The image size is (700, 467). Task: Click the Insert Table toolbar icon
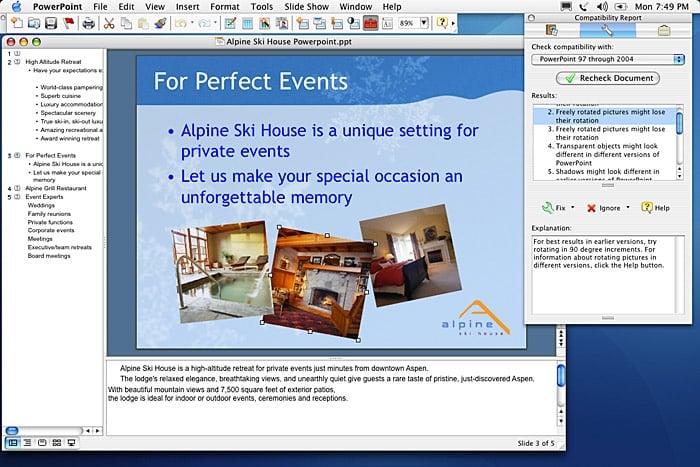247,23
